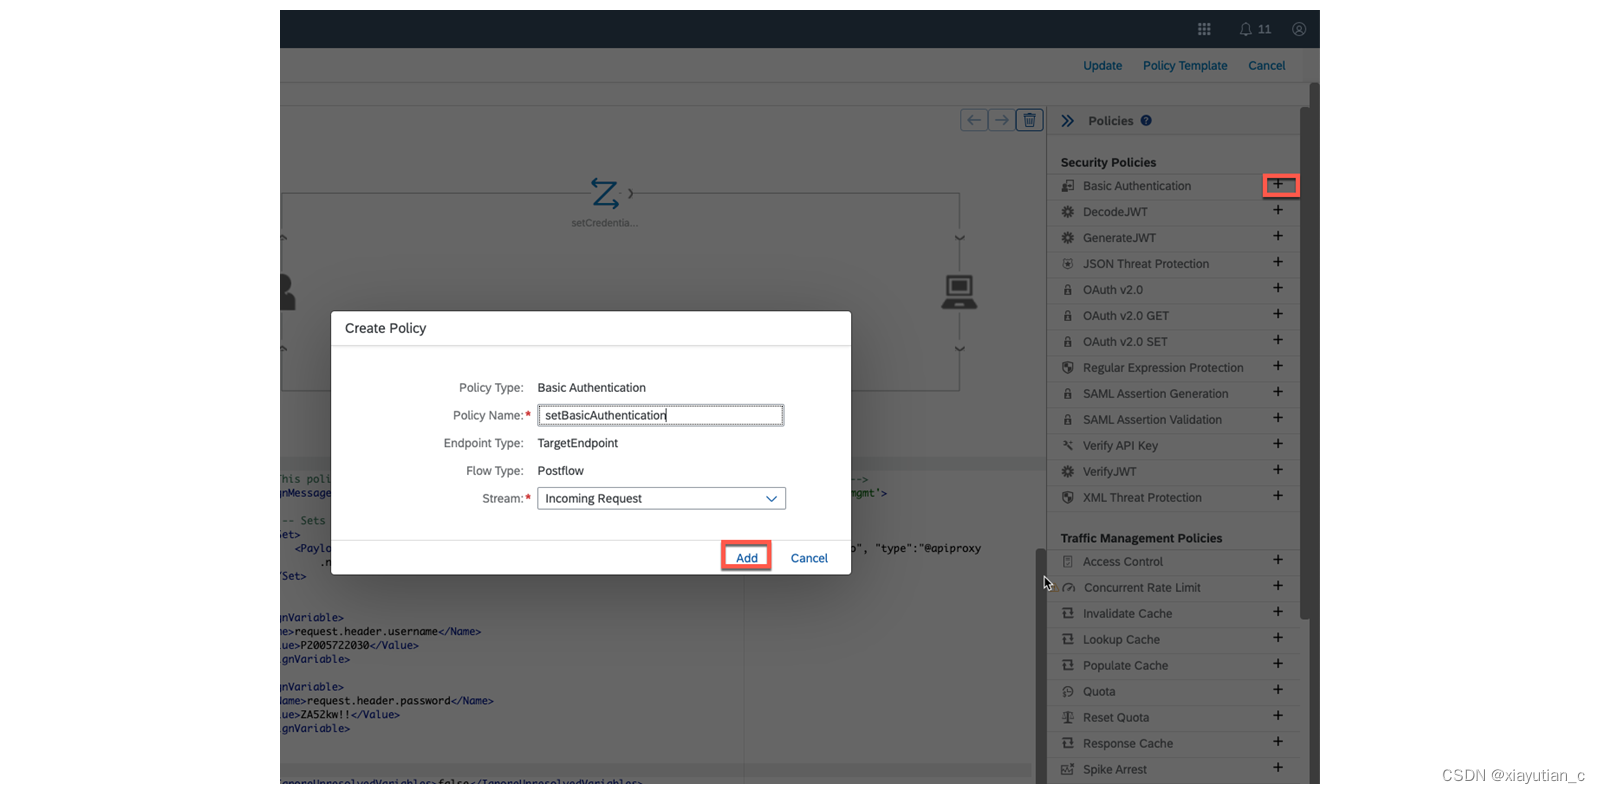Viewport: 1600px width, 794px height.
Task: Add OAuth v2.0 policy with plus icon
Action: (x=1278, y=288)
